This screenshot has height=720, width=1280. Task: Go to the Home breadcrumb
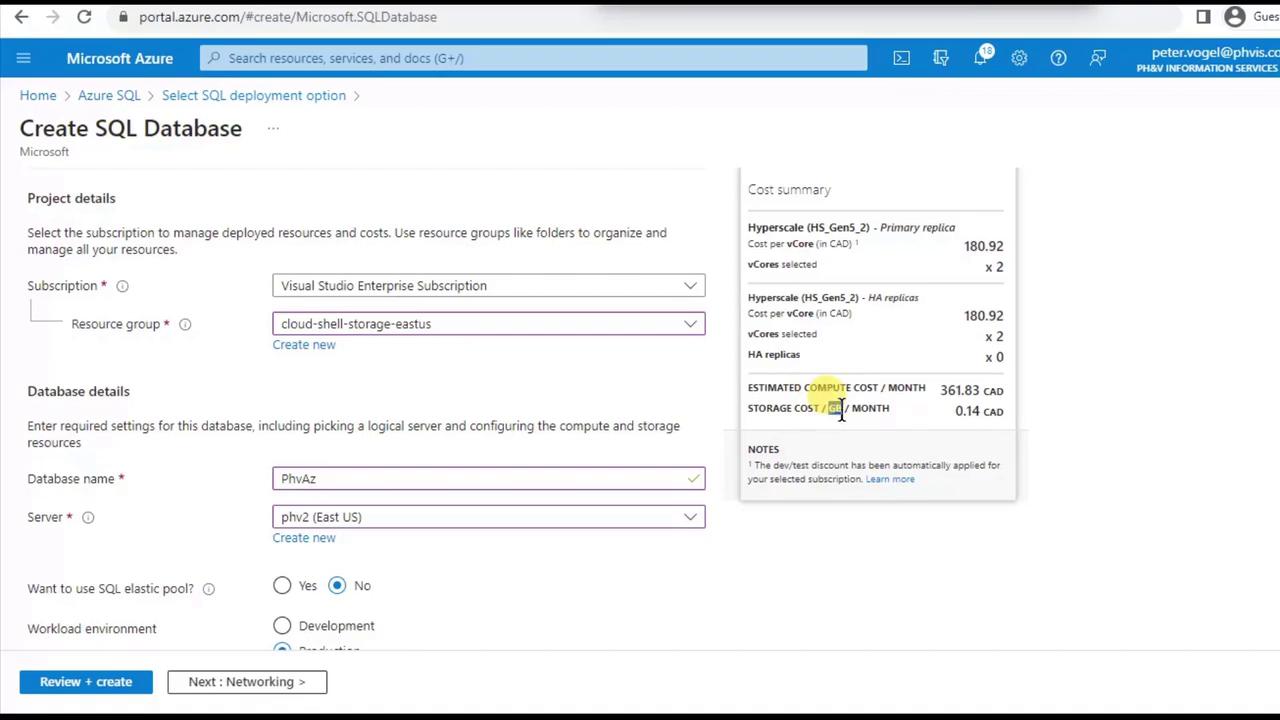coord(38,95)
